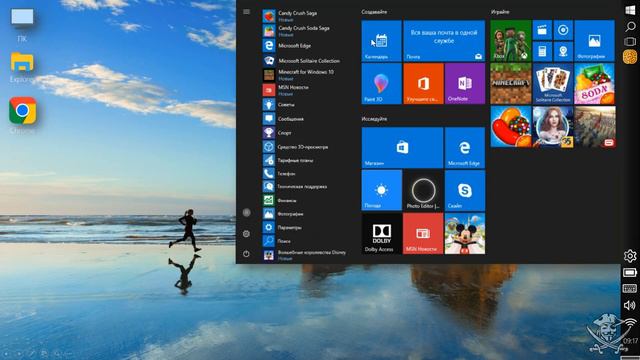Image resolution: width=640 pixels, height=360 pixels.
Task: Click the Создавайте group header
Action: click(374, 12)
